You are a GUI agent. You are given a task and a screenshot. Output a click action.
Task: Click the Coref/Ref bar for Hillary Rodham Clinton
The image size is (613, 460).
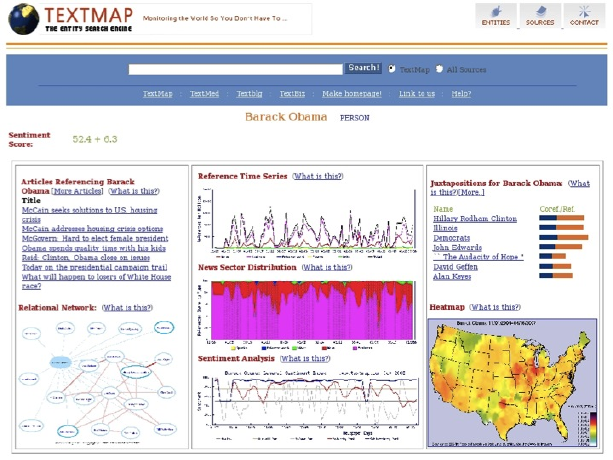[561, 218]
